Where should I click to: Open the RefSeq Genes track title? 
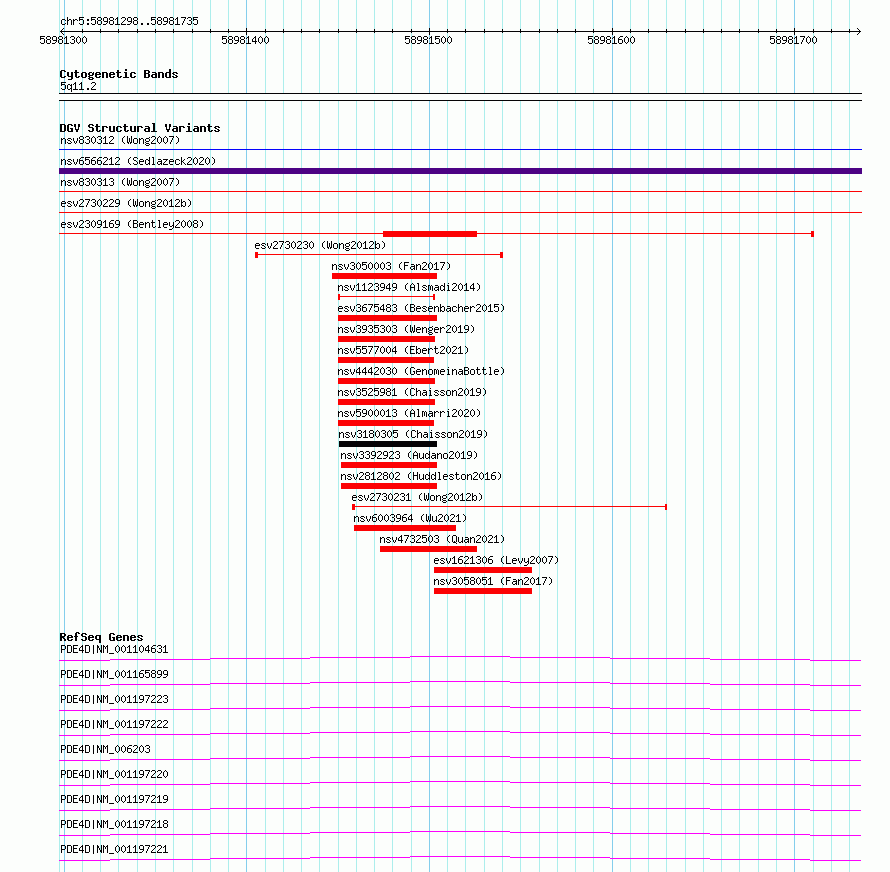(101, 637)
